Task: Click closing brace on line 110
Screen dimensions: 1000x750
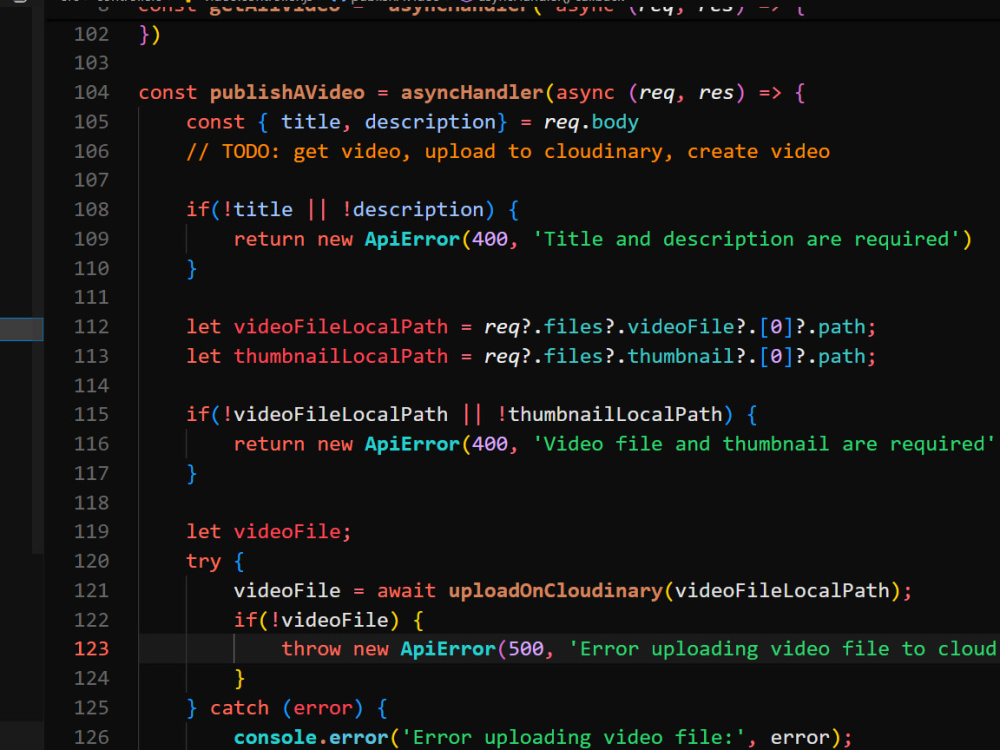Action: click(191, 268)
